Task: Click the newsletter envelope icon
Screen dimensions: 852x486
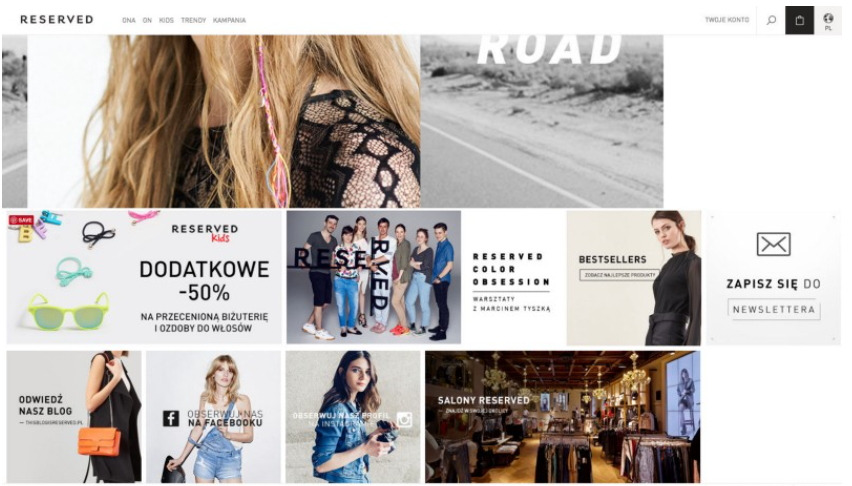Action: click(x=773, y=245)
